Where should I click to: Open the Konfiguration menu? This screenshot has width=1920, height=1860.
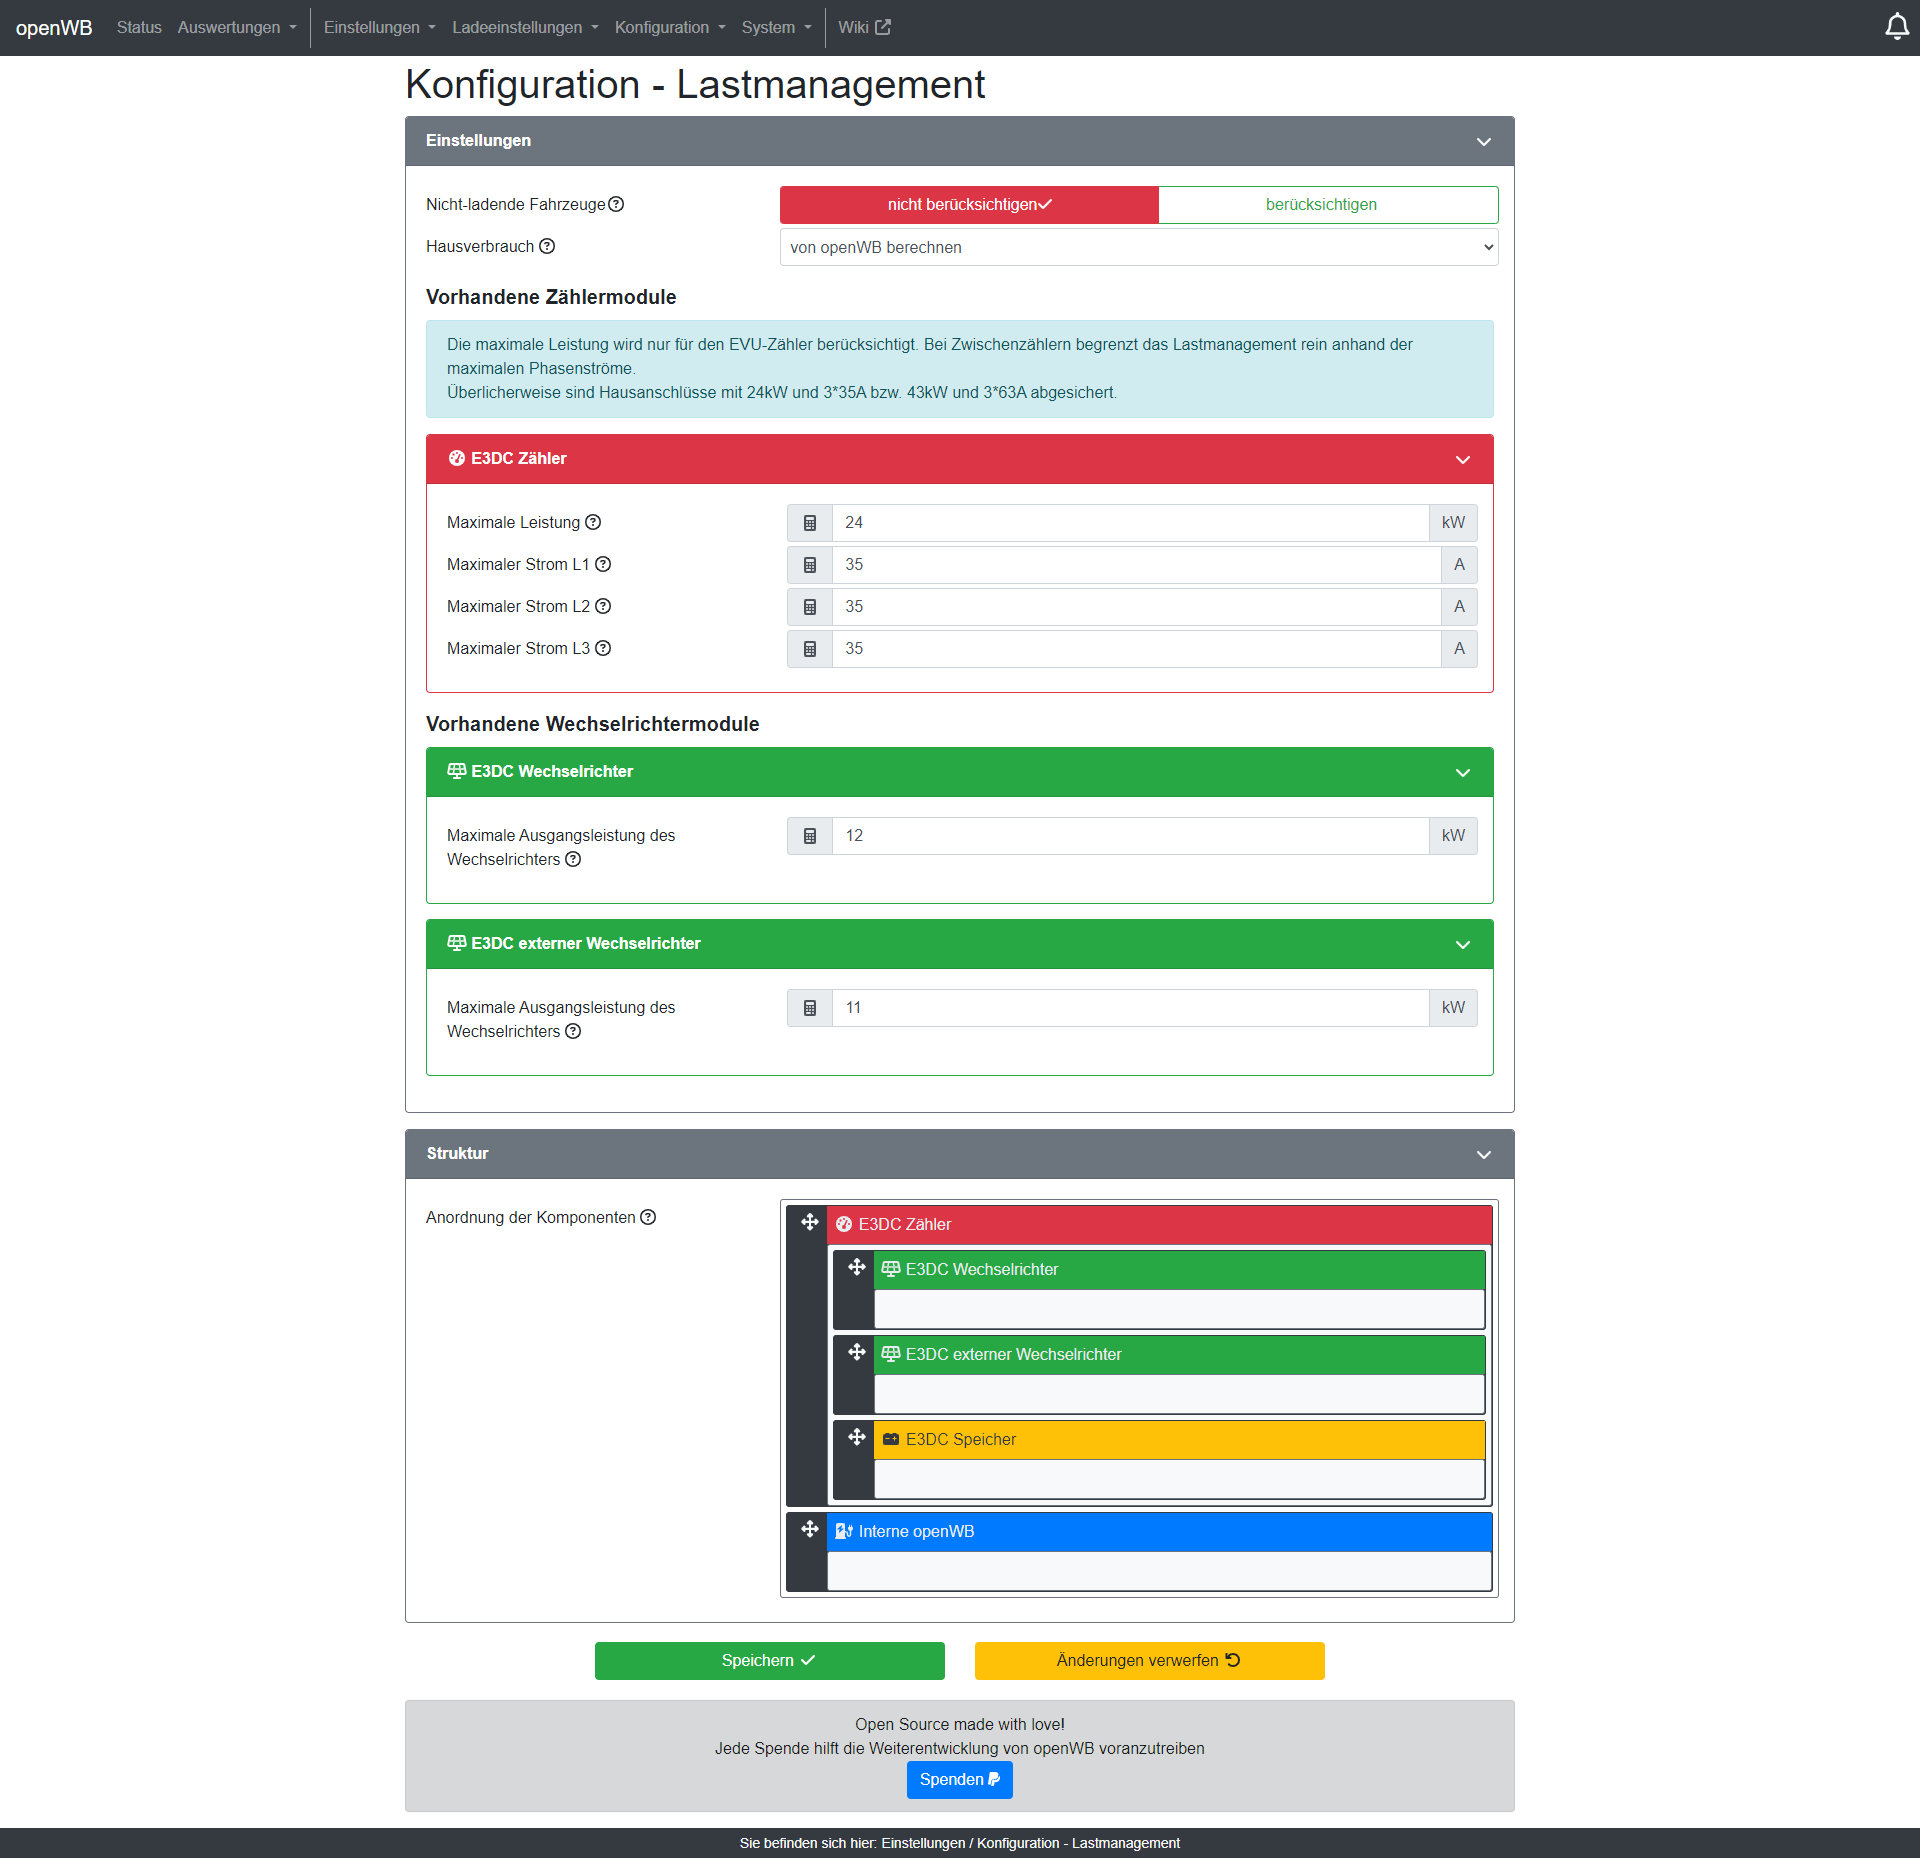pos(670,27)
